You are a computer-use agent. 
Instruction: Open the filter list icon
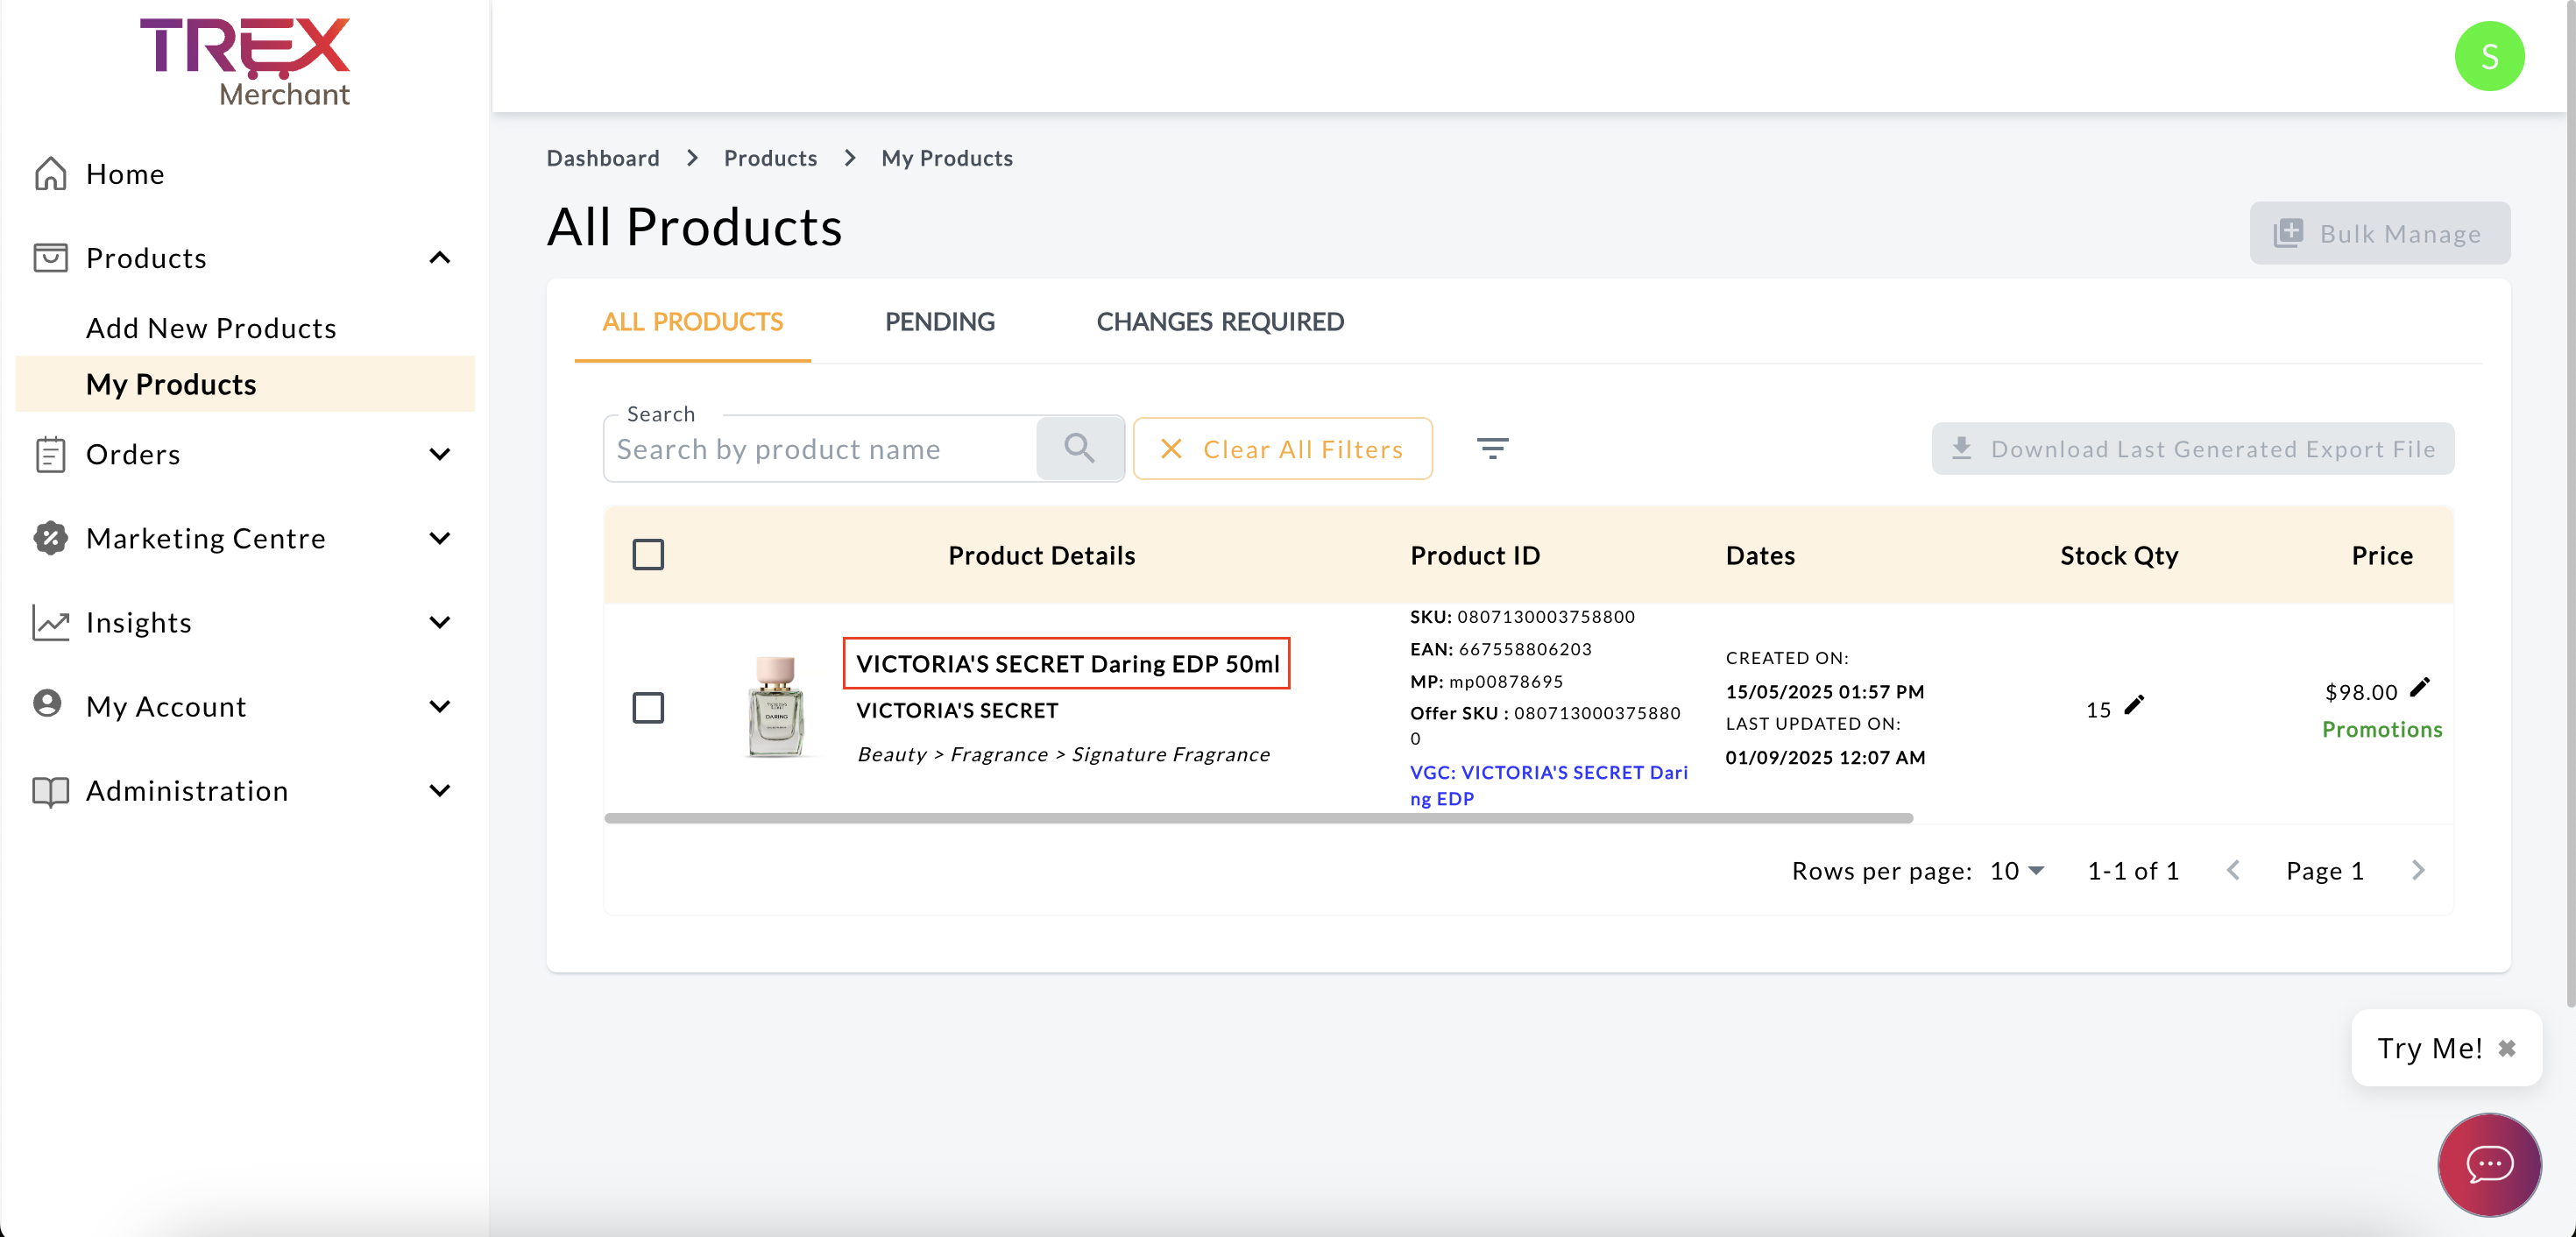1492,448
